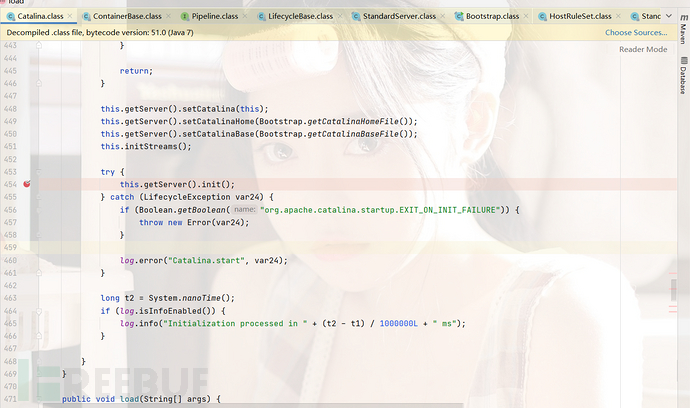
Task: Open the Pipeline.class tab
Action: tap(215, 16)
